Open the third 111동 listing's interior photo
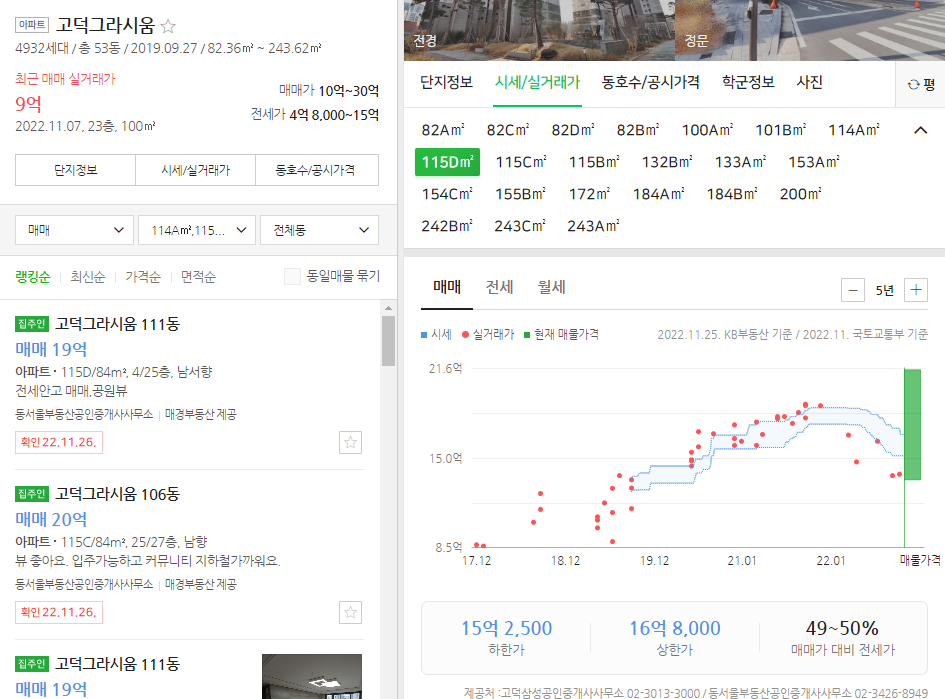This screenshot has width=945, height=699. click(312, 676)
